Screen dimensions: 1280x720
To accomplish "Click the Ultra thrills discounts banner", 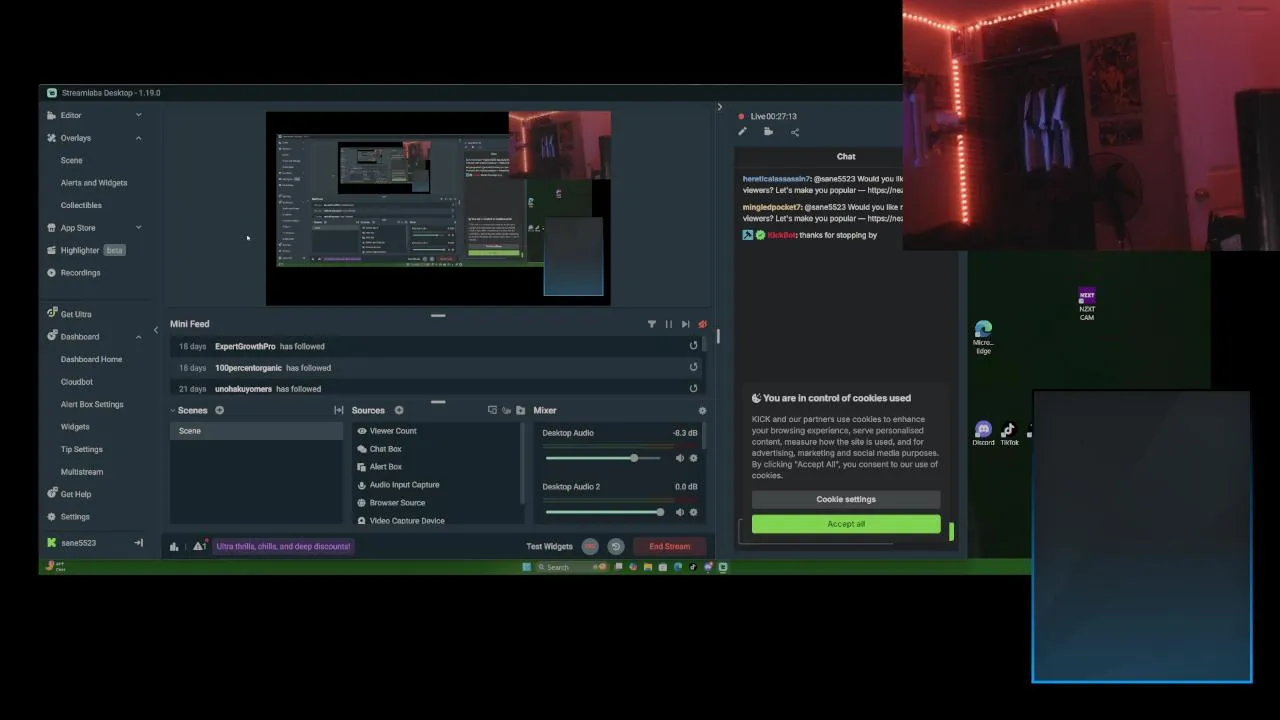I will click(x=283, y=546).
